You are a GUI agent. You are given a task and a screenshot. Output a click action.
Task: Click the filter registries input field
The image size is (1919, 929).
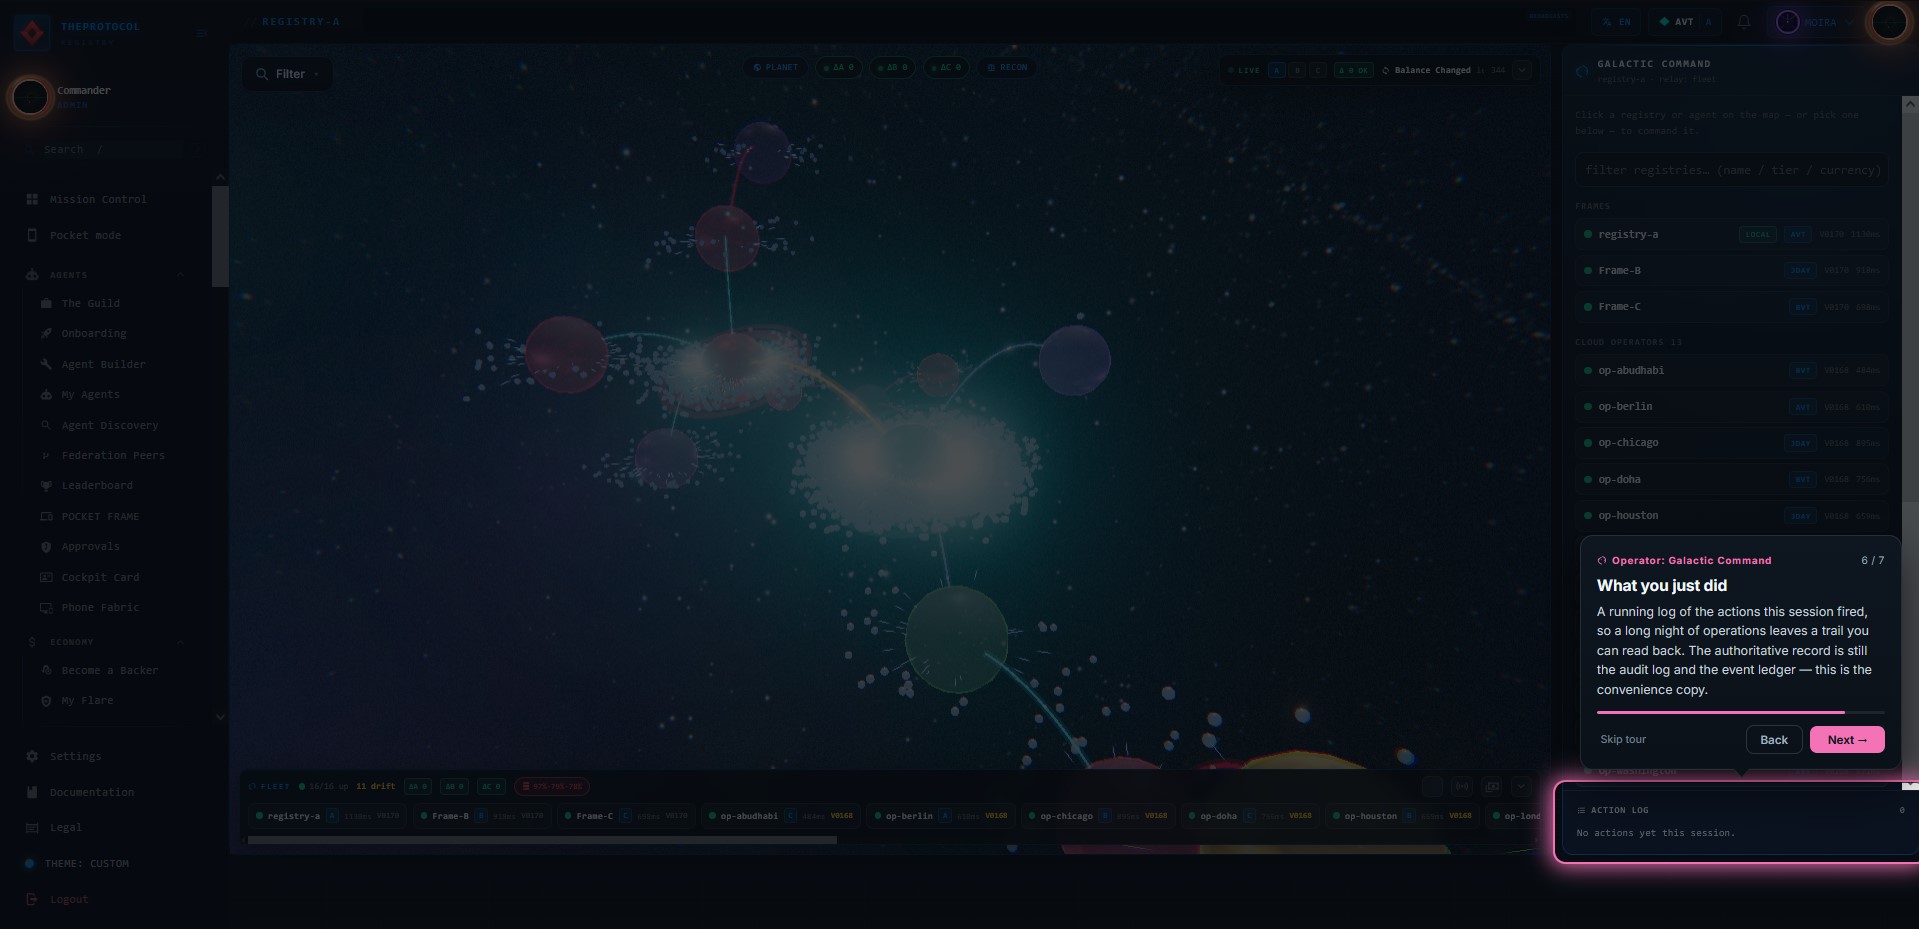click(x=1731, y=170)
